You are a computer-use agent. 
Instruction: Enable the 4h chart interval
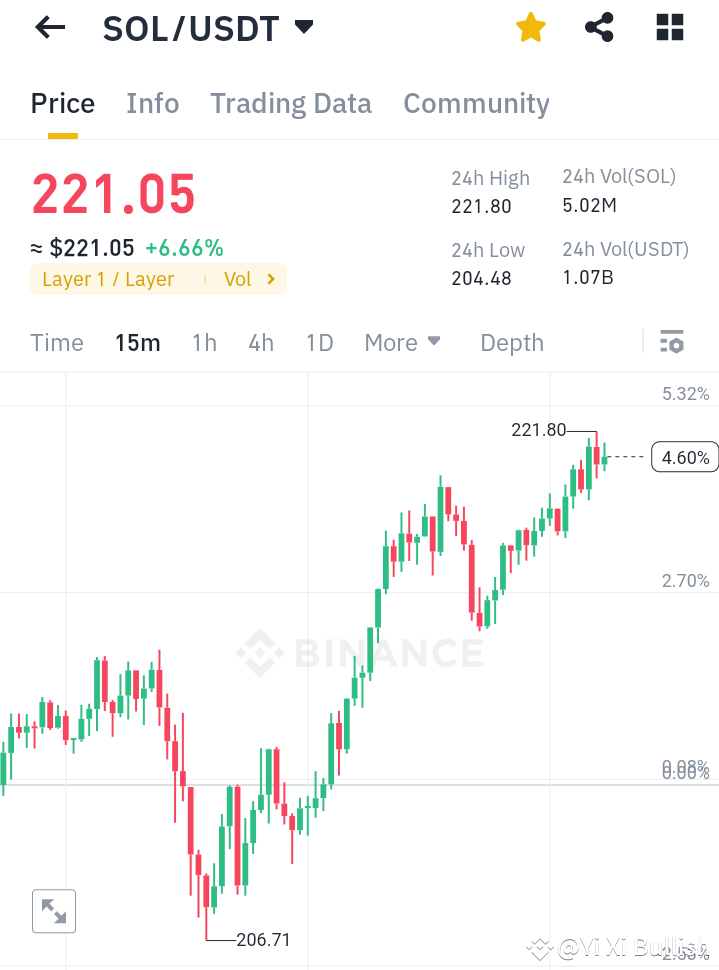[260, 342]
